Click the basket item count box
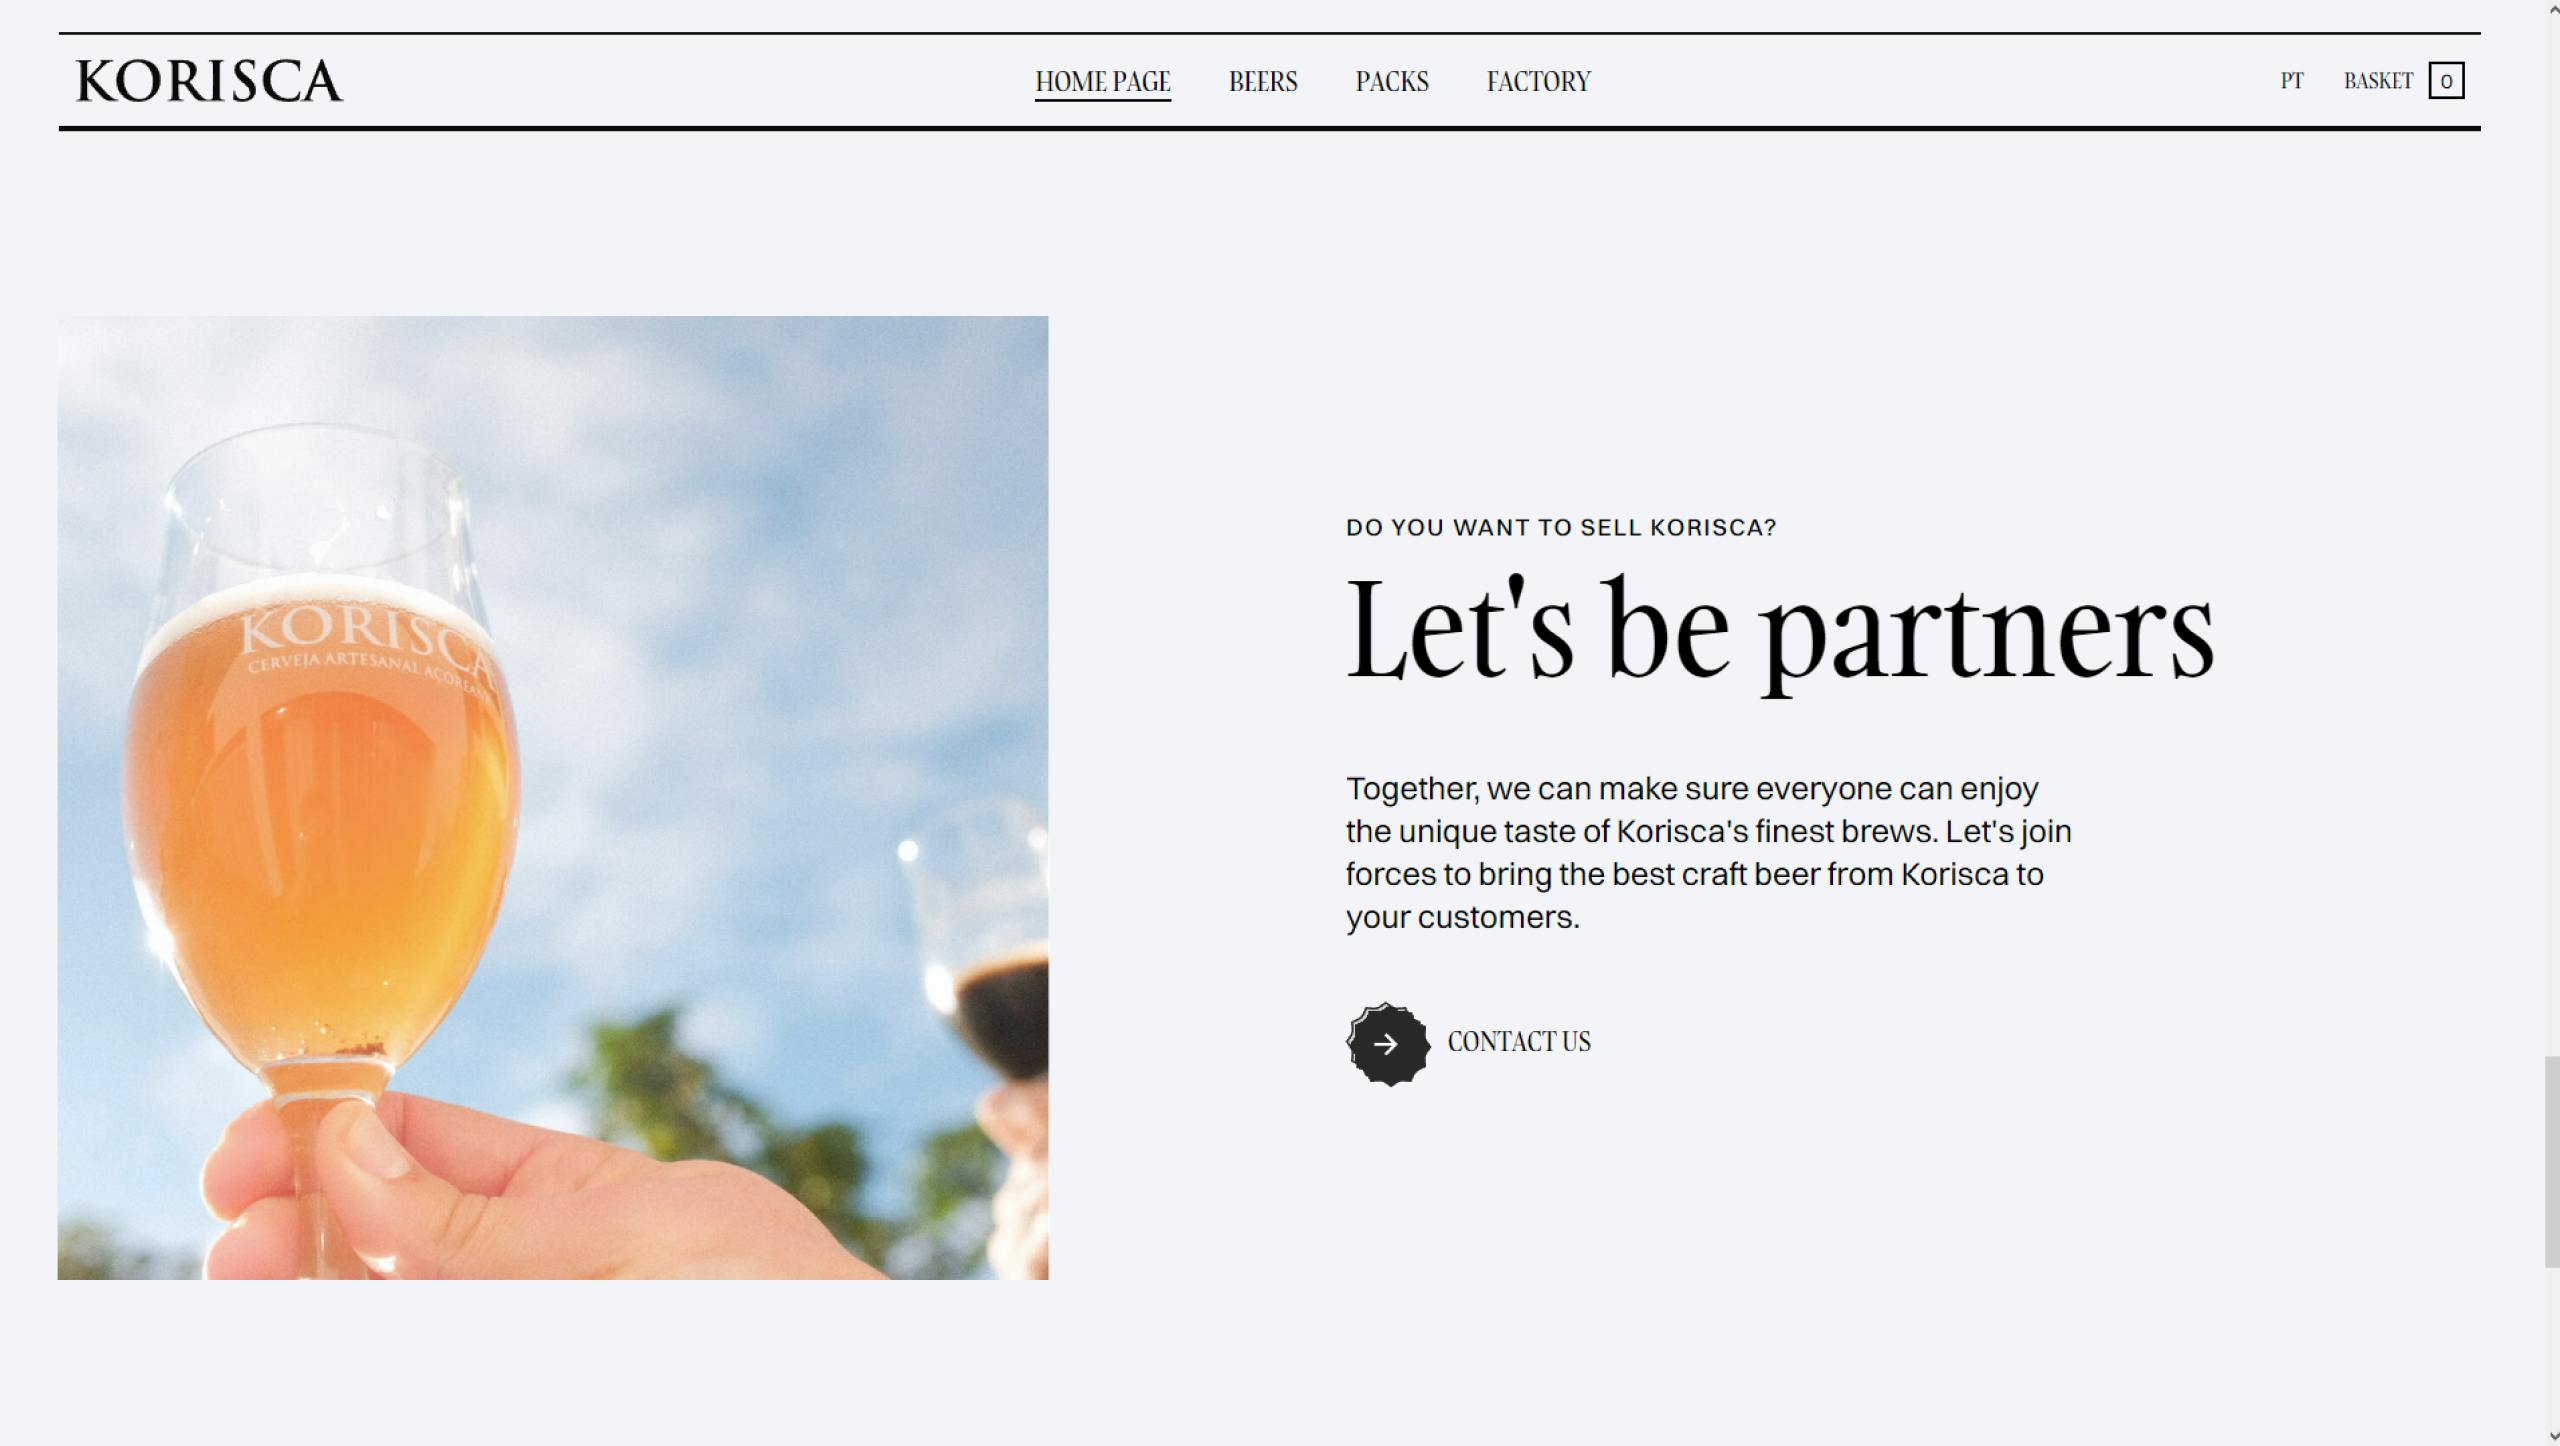Screen dimensions: 2560x1446 pyautogui.click(x=2445, y=81)
